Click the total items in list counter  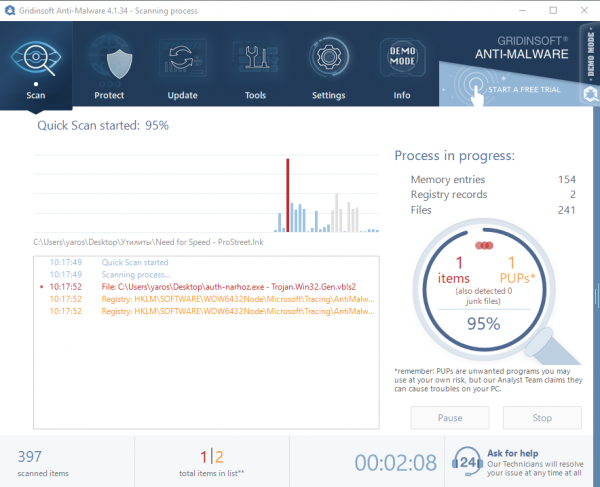pos(212,463)
